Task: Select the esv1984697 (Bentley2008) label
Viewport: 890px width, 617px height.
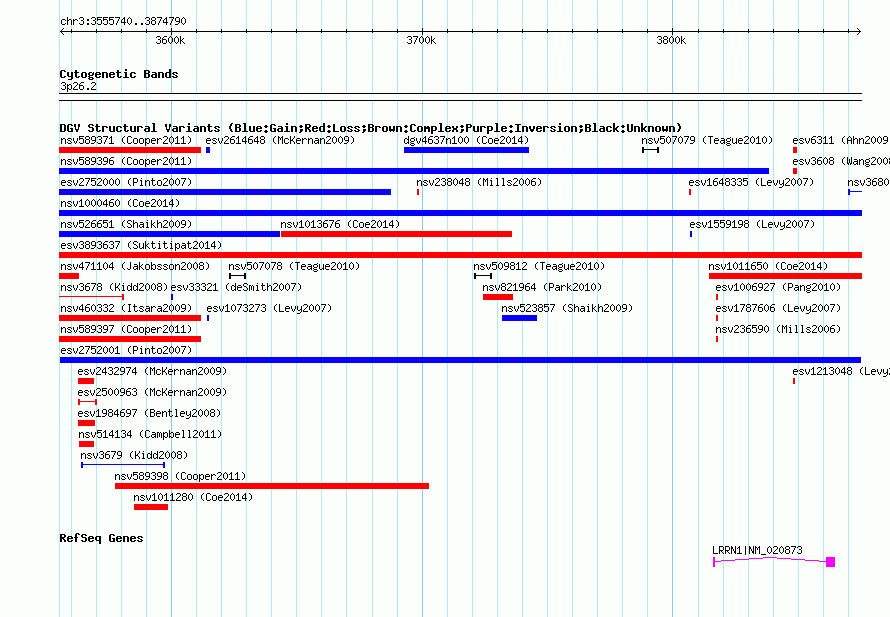Action: click(149, 413)
